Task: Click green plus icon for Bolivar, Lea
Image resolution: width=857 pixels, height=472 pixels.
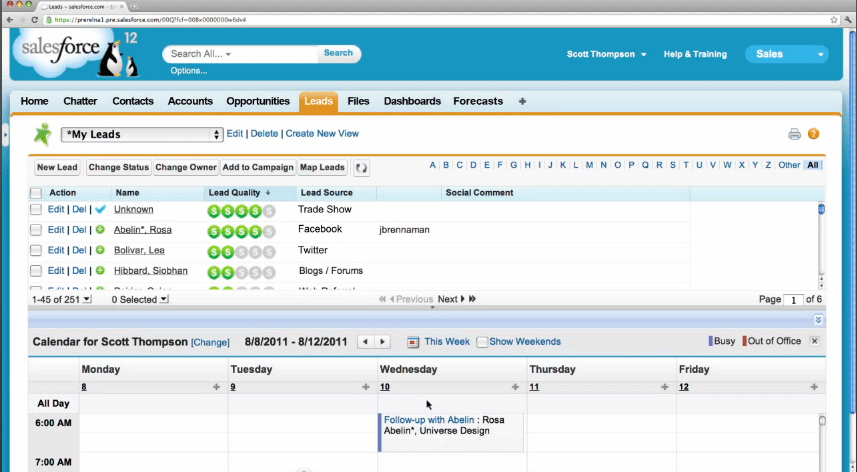Action: coord(100,250)
